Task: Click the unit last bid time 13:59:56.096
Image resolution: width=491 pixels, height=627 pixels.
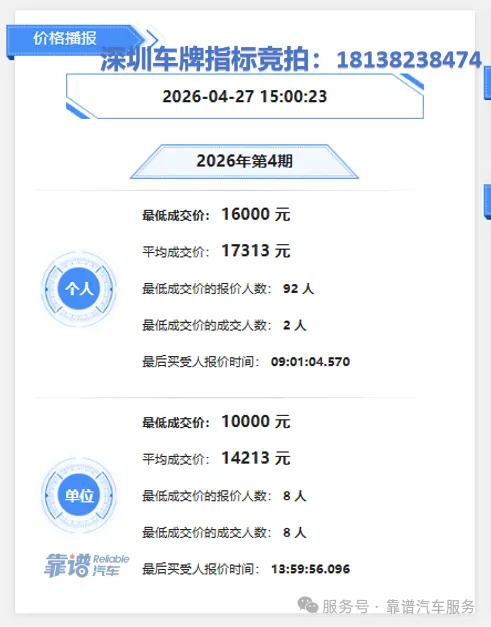Action: [x=310, y=569]
